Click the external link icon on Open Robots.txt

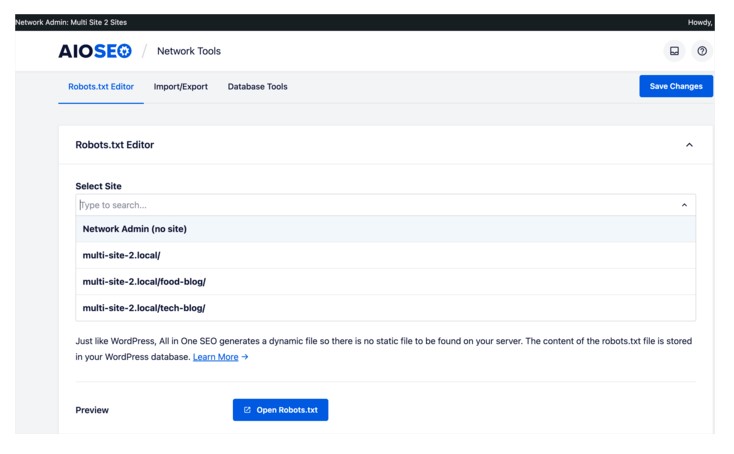click(247, 410)
